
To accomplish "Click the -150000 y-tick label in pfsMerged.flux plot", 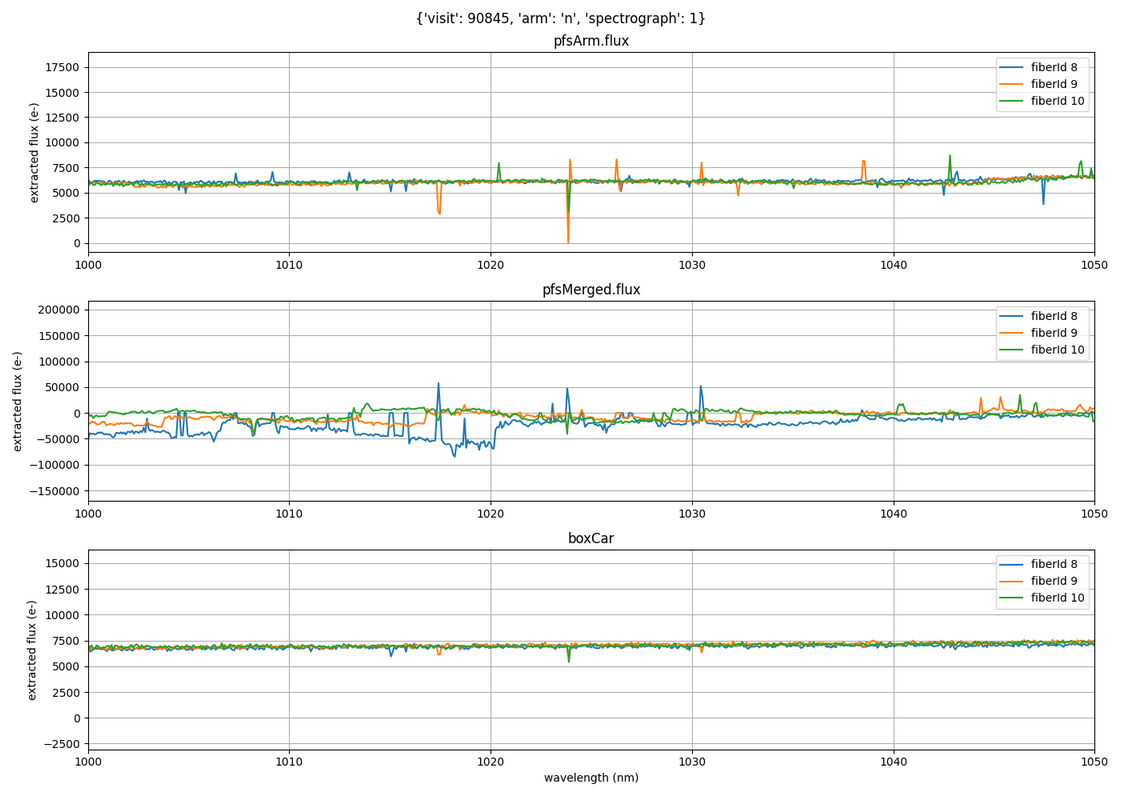I will (x=47, y=491).
